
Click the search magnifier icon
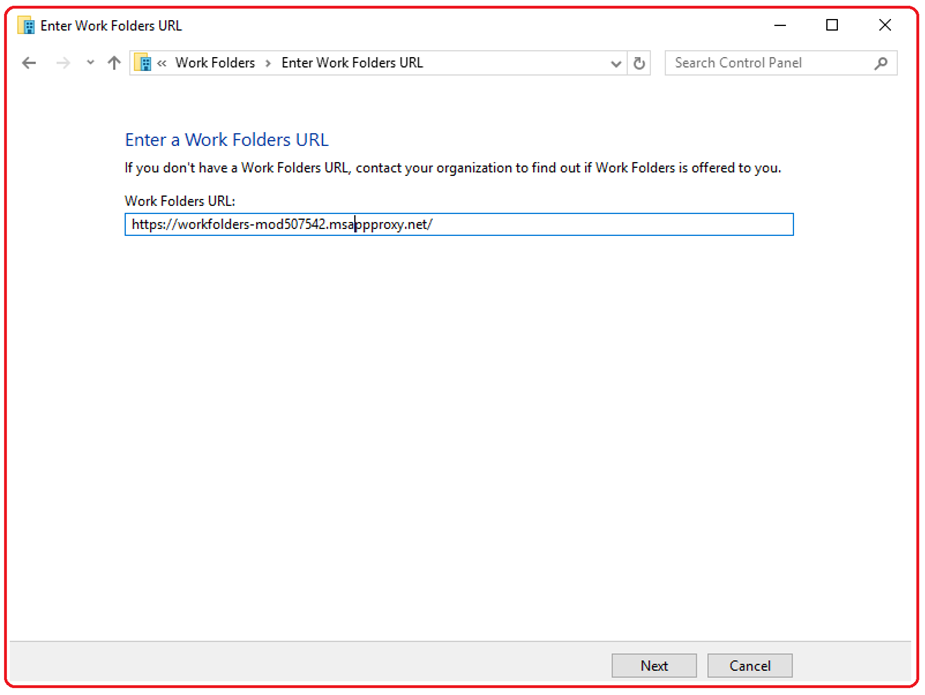point(881,63)
